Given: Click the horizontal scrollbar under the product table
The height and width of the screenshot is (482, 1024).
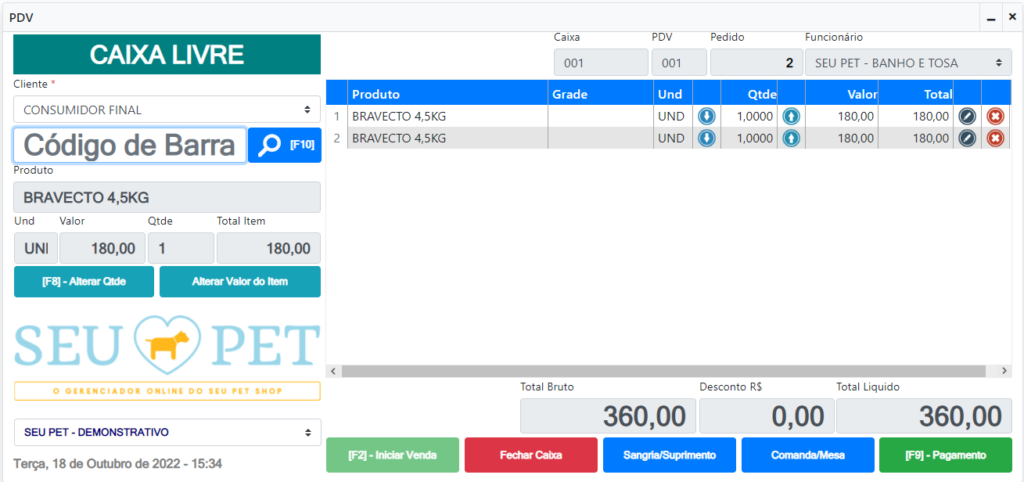Looking at the screenshot, I should tap(668, 371).
